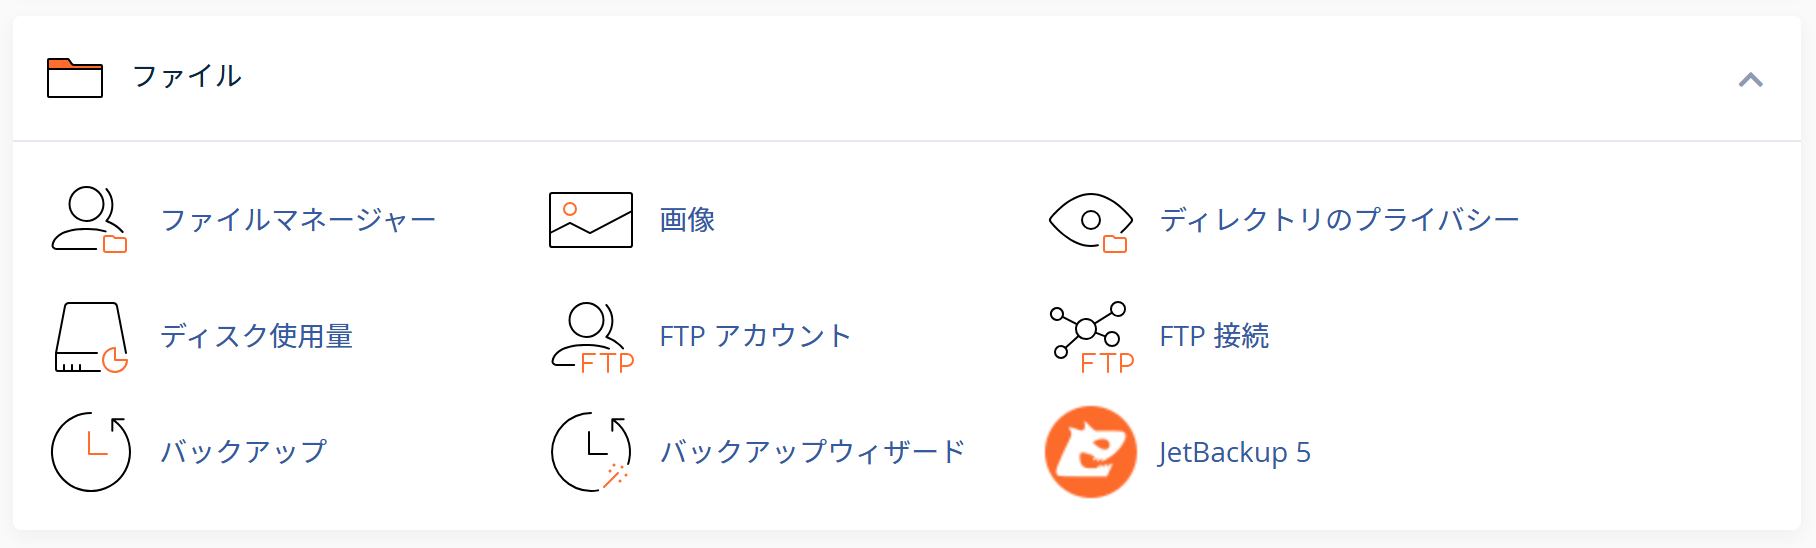Open the バックアップ clock icon
The image size is (1816, 548).
coord(91,452)
